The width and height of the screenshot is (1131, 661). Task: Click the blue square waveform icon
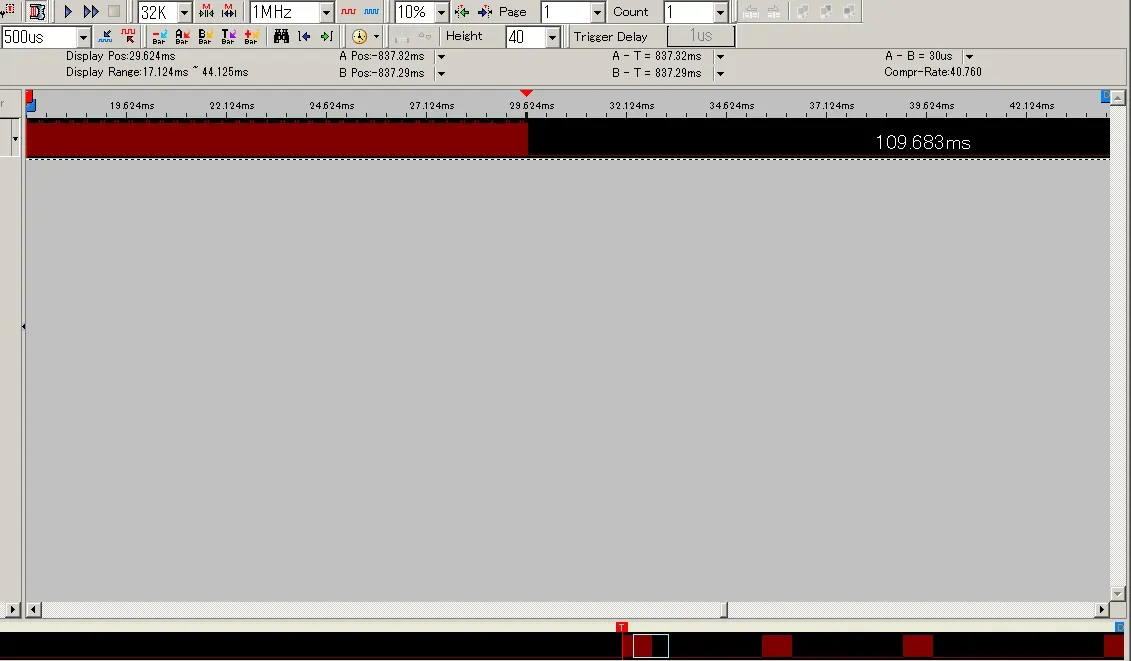tap(370, 12)
